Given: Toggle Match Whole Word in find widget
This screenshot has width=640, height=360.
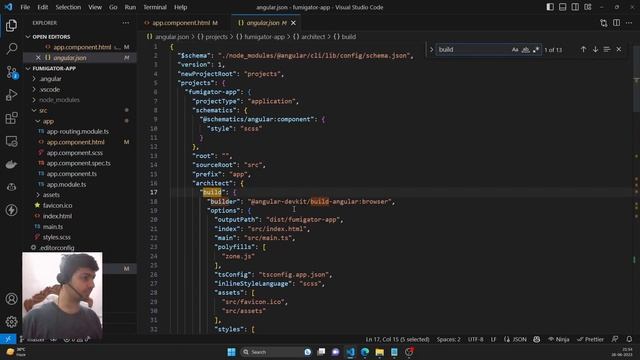Looking at the screenshot, I should [x=526, y=49].
